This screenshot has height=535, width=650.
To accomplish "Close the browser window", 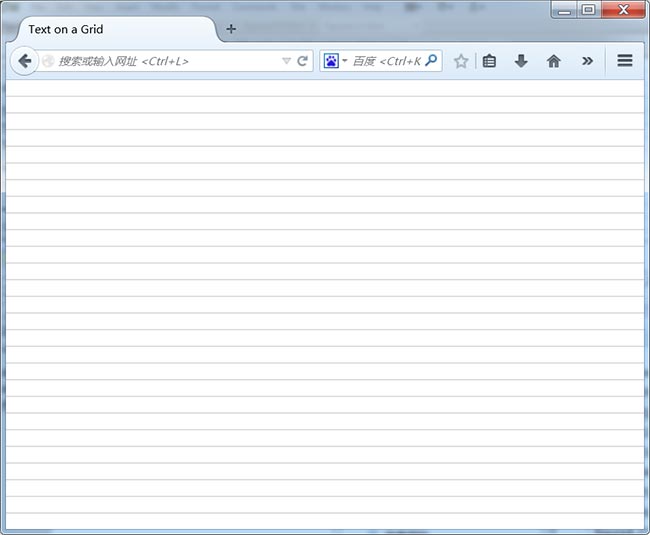I will point(623,10).
